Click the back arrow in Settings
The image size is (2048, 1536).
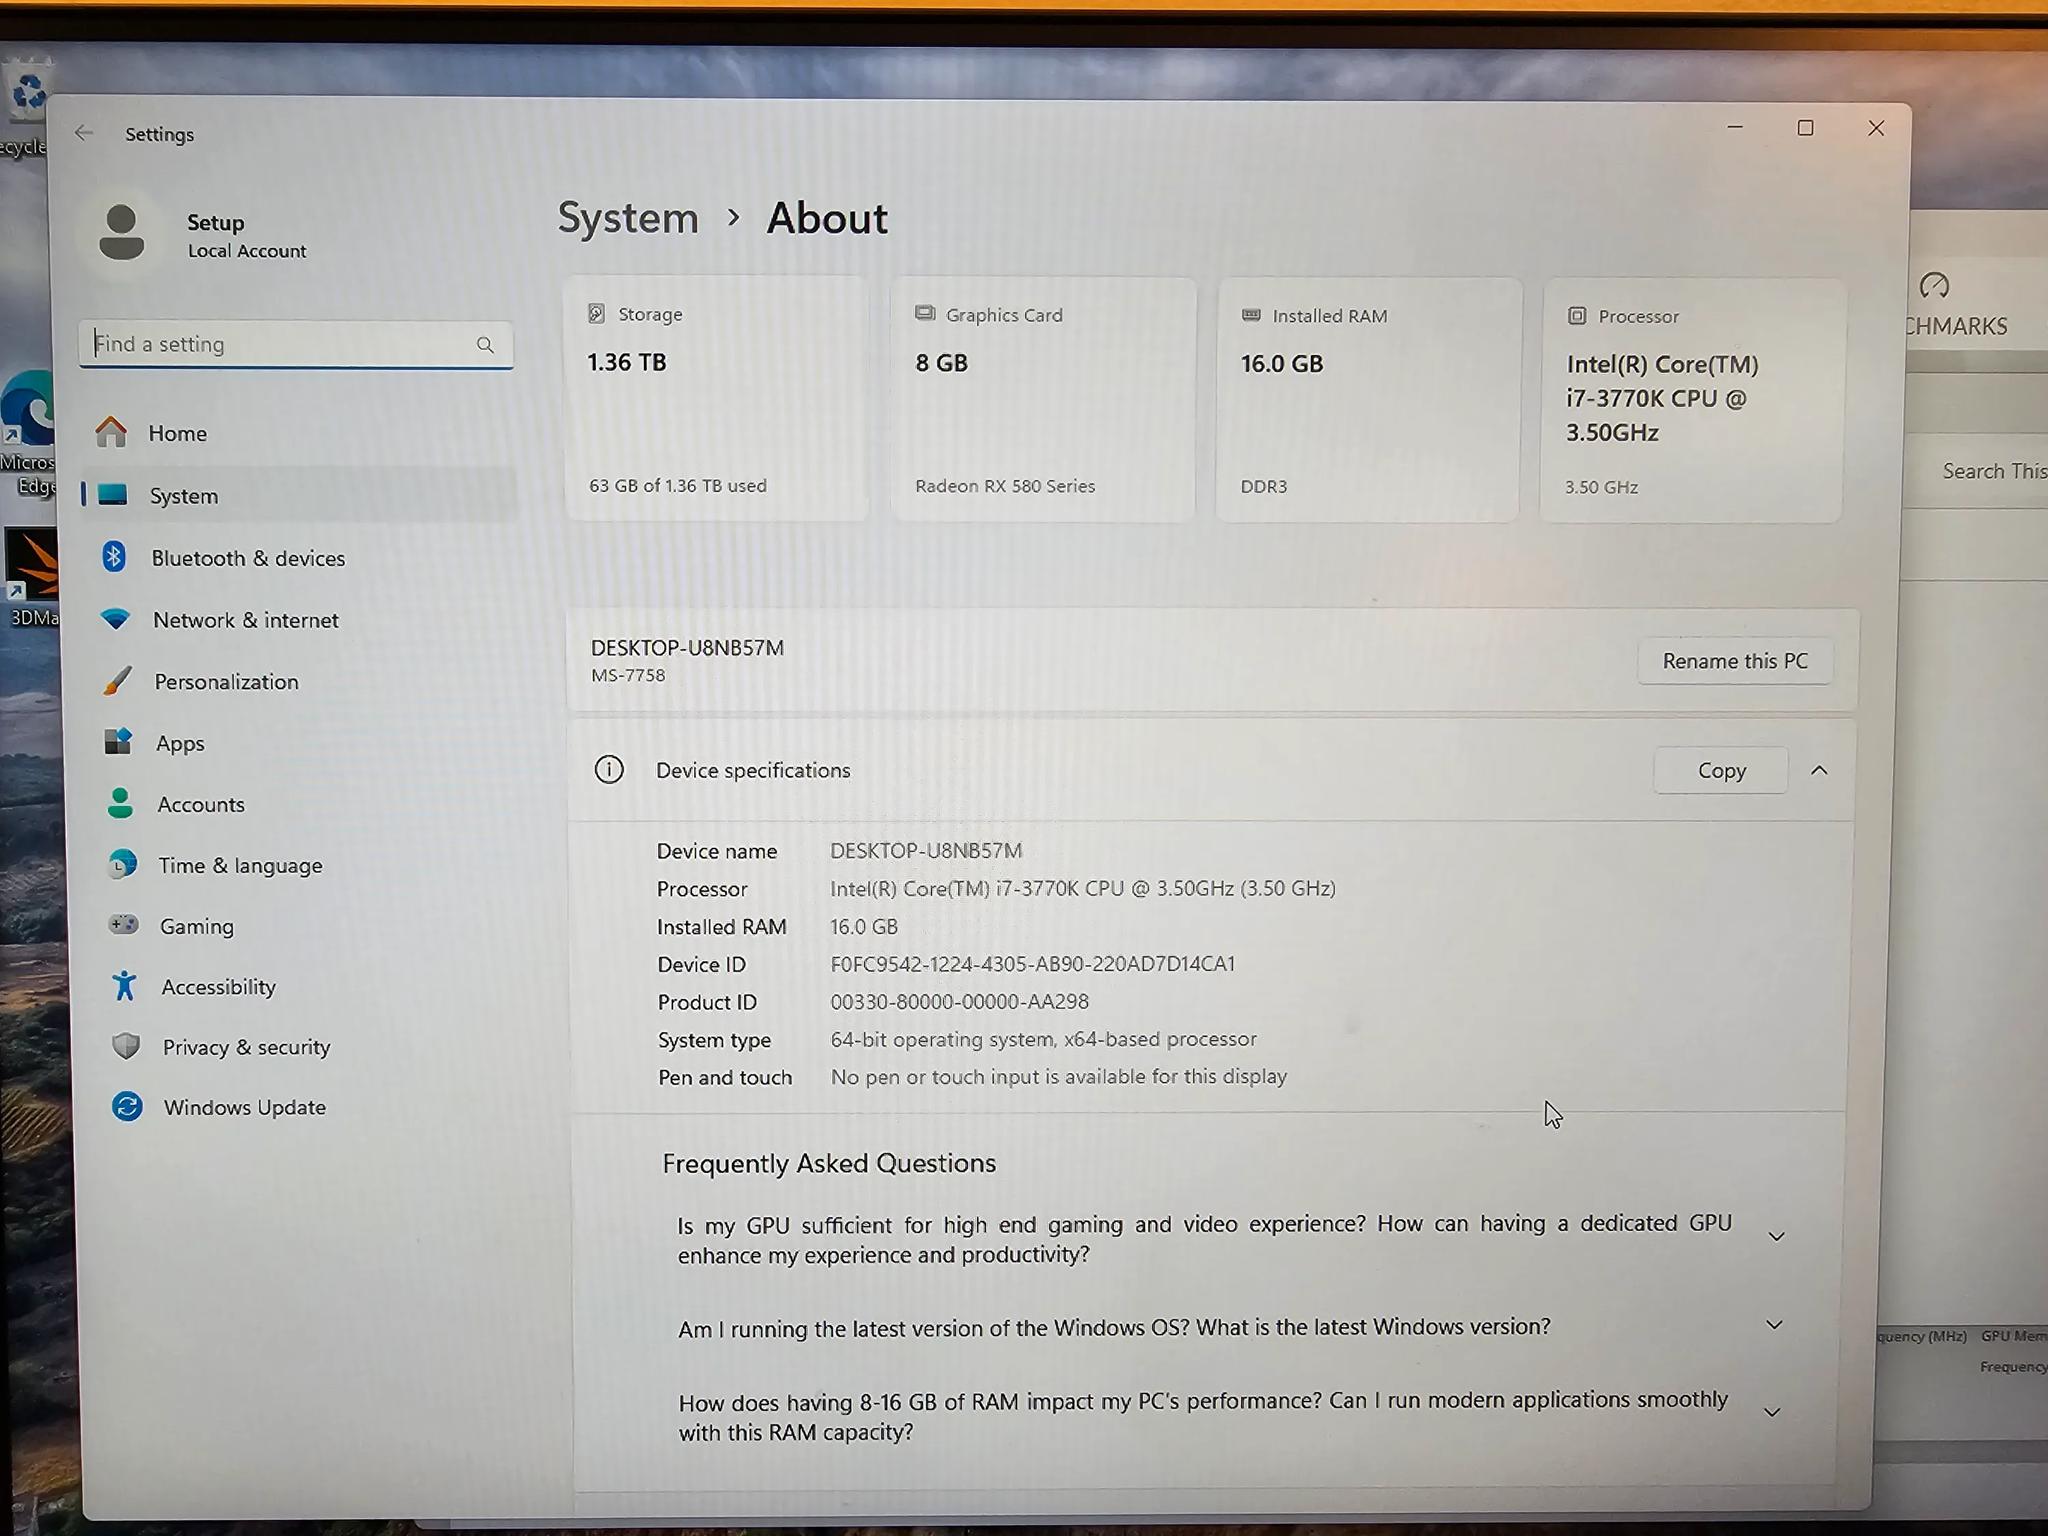[84, 133]
